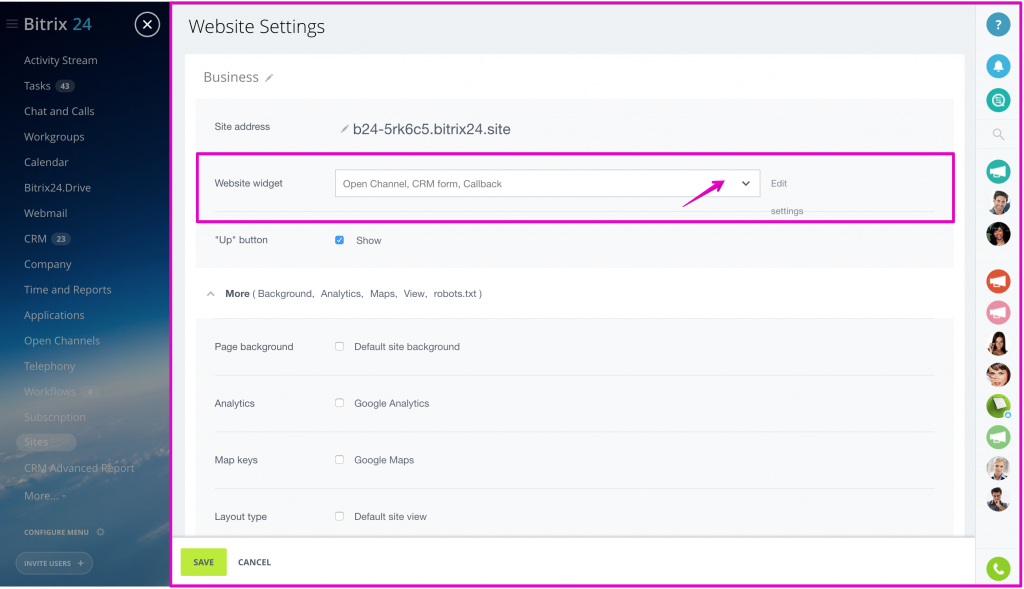Viewport: 1024px width, 589px height.
Task: Expand the More... sidebar menu item
Action: (x=44, y=496)
